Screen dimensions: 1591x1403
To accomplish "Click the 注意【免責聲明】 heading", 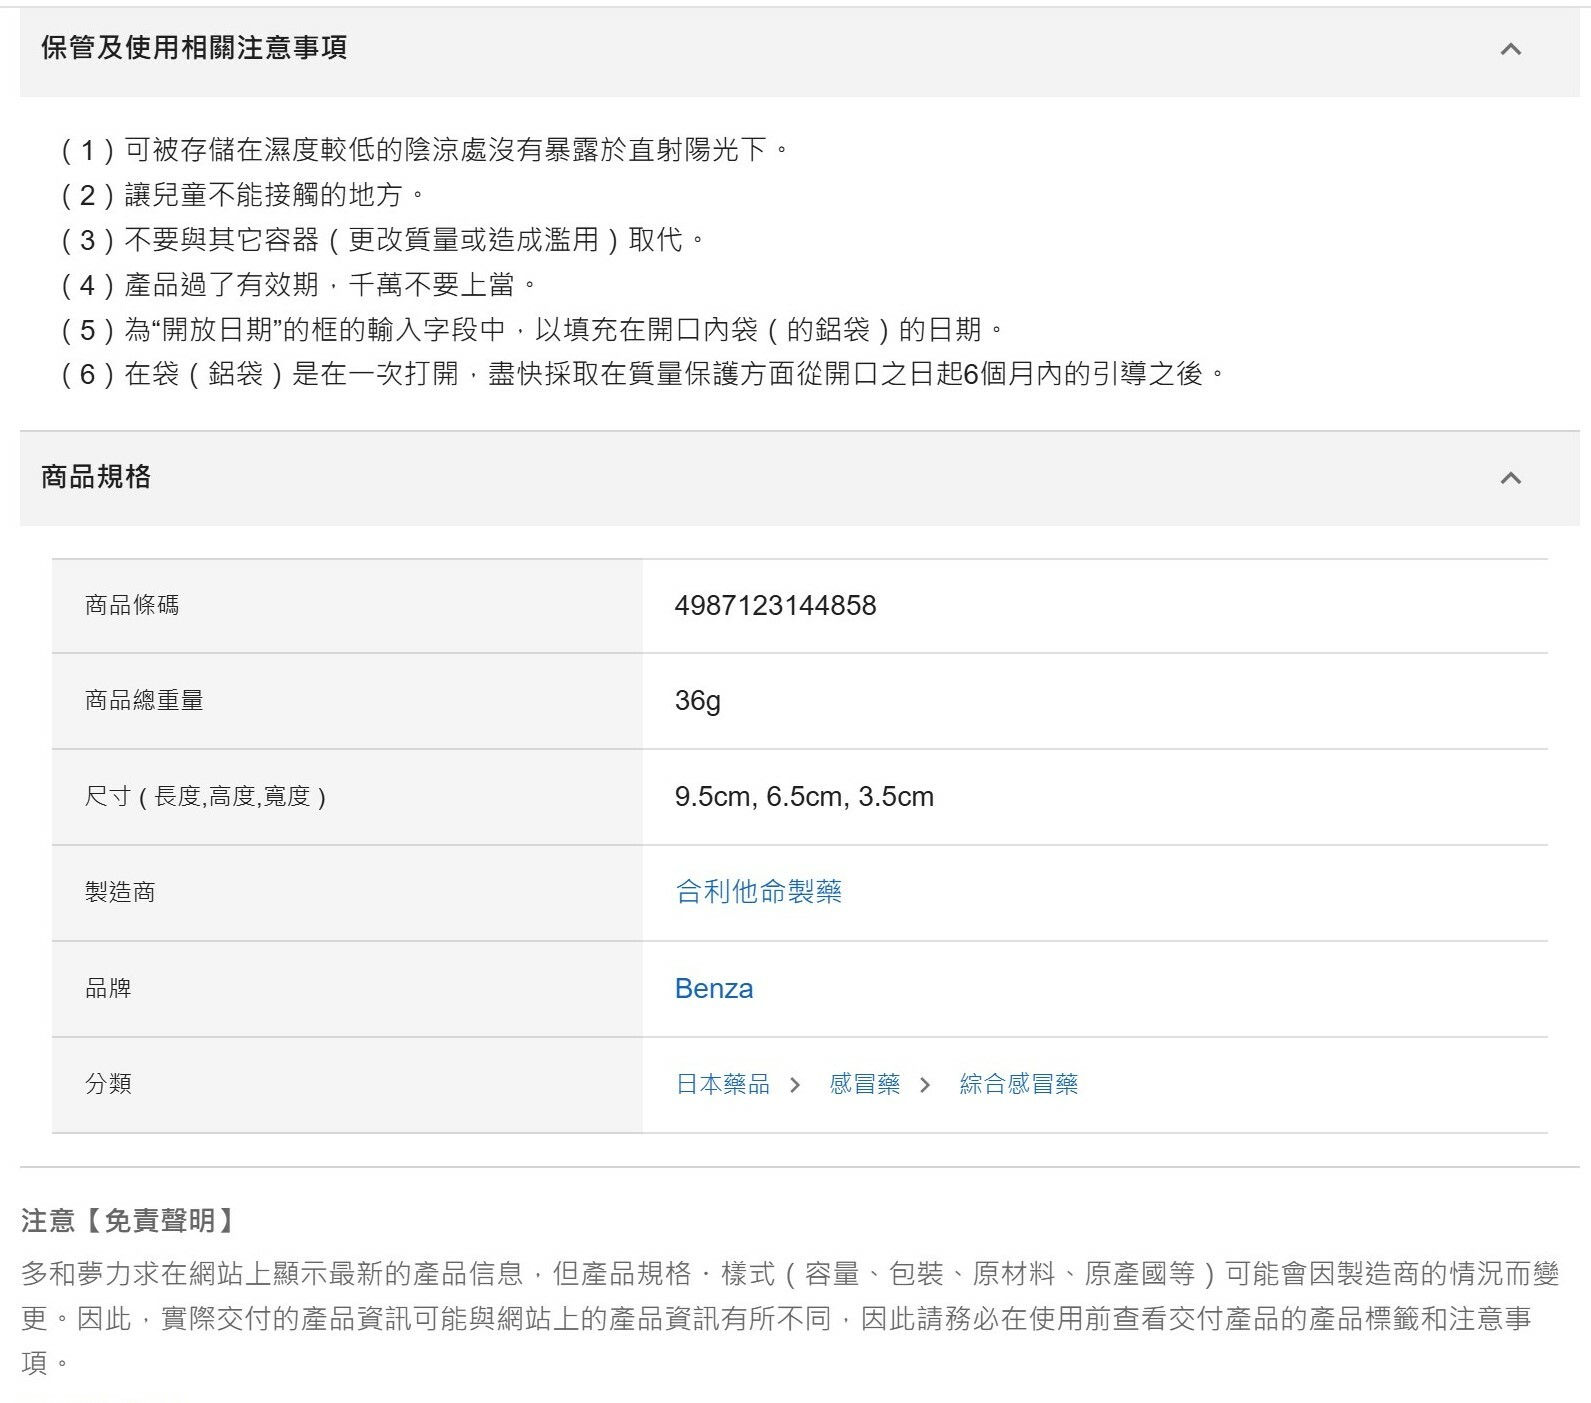I will click(128, 1220).
